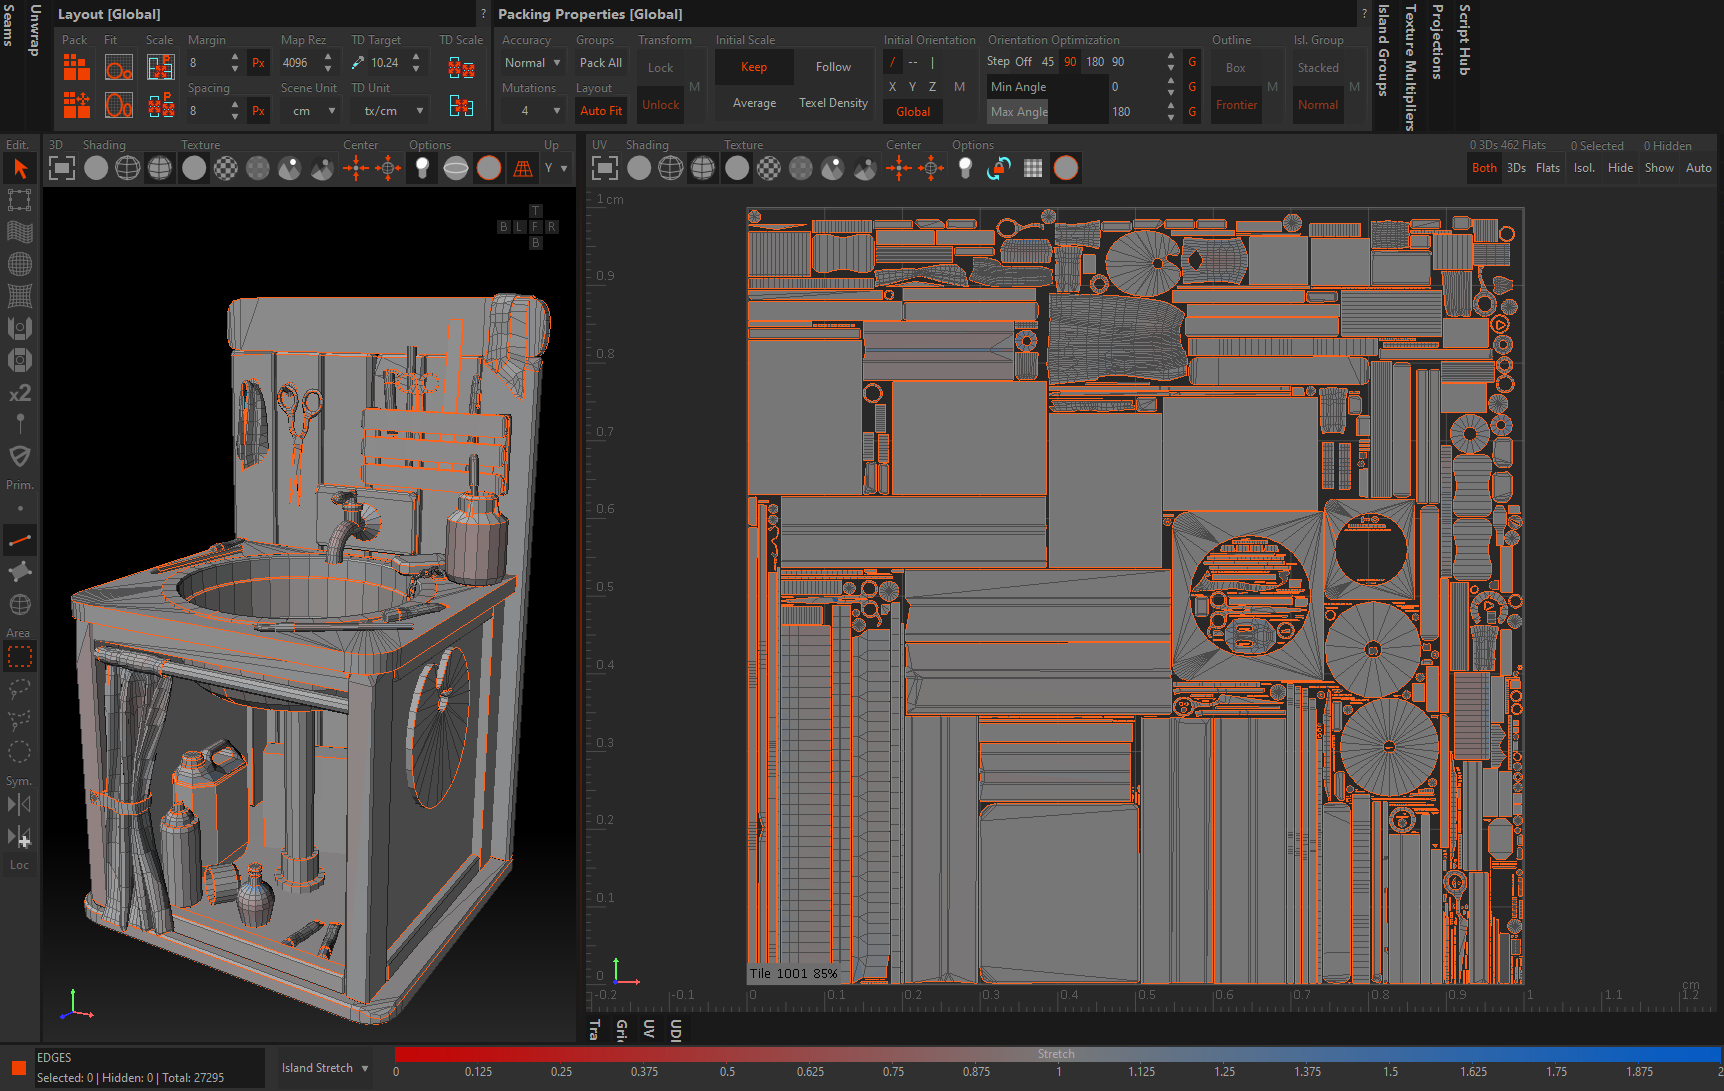Select the Edit arrow tool
Viewport: 1724px width, 1091px height.
[x=20, y=168]
